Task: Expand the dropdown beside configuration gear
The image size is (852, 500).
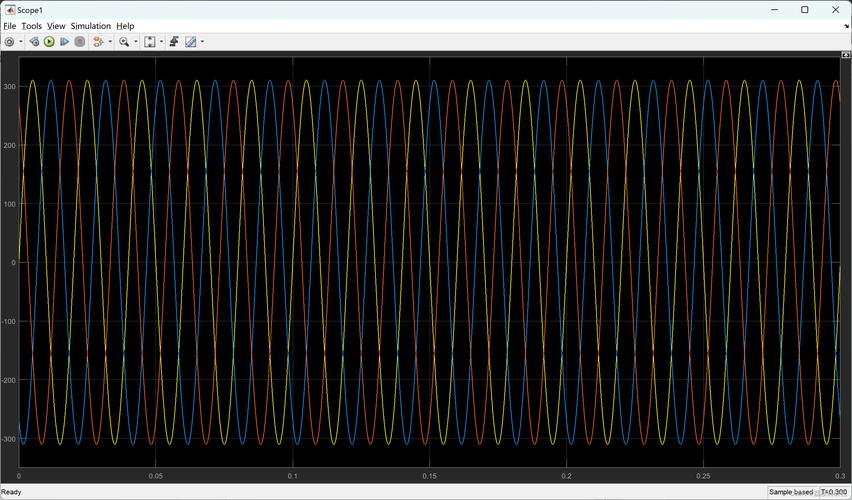Action: [20, 42]
